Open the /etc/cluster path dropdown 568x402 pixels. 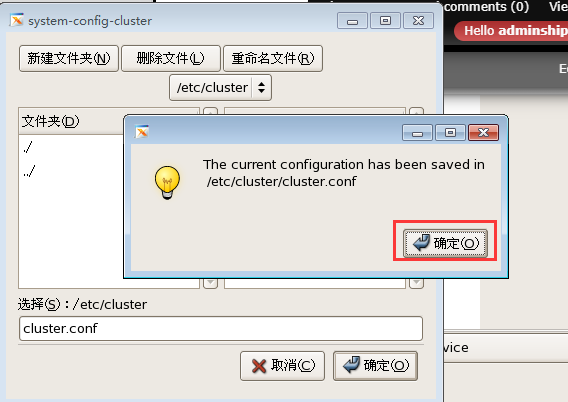(x=220, y=88)
